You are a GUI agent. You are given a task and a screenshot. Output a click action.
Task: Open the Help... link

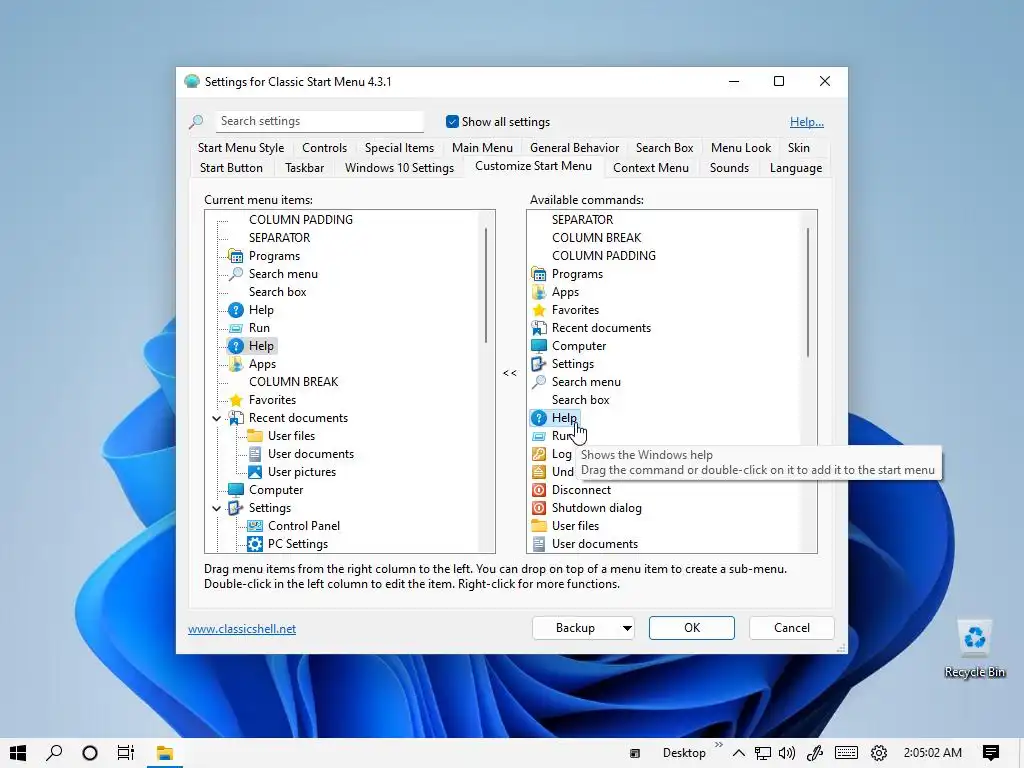807,122
